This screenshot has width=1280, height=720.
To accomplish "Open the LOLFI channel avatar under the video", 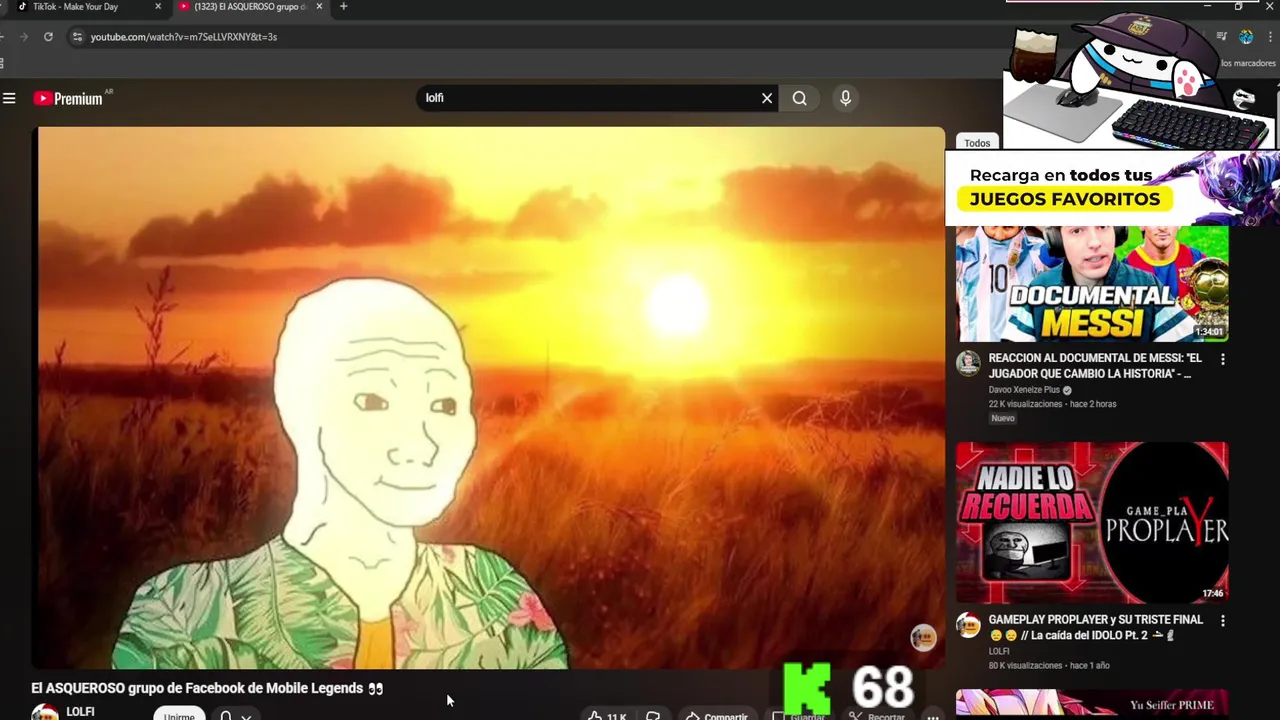I will coord(45,712).
